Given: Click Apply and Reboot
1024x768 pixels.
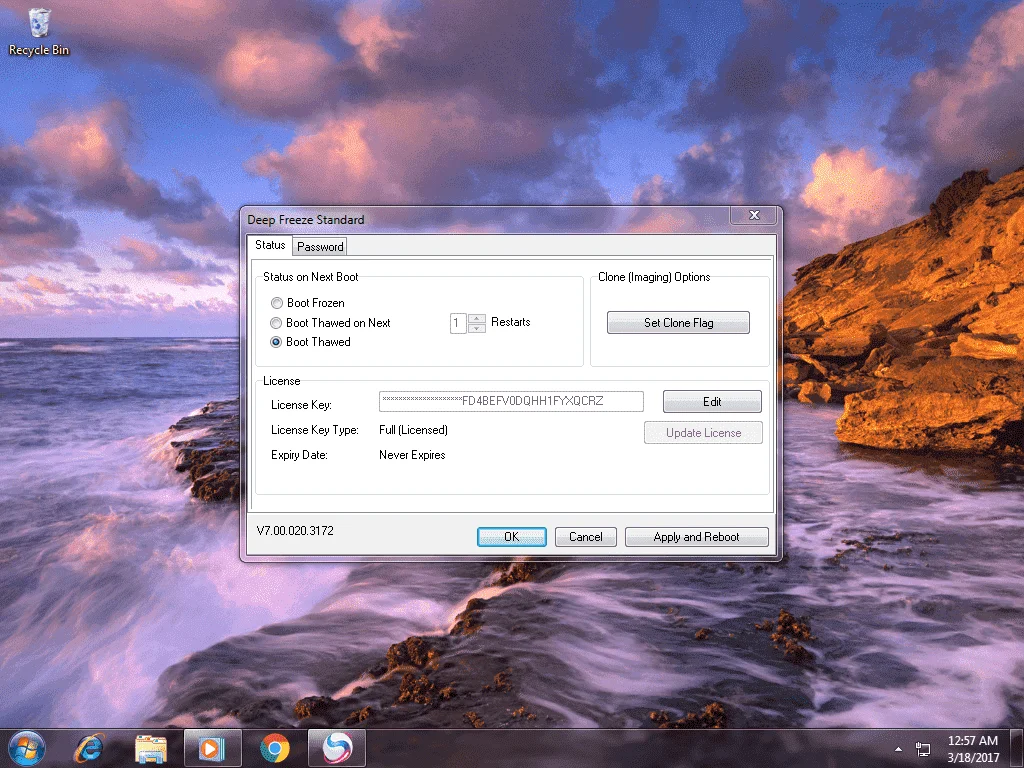Looking at the screenshot, I should tap(696, 537).
